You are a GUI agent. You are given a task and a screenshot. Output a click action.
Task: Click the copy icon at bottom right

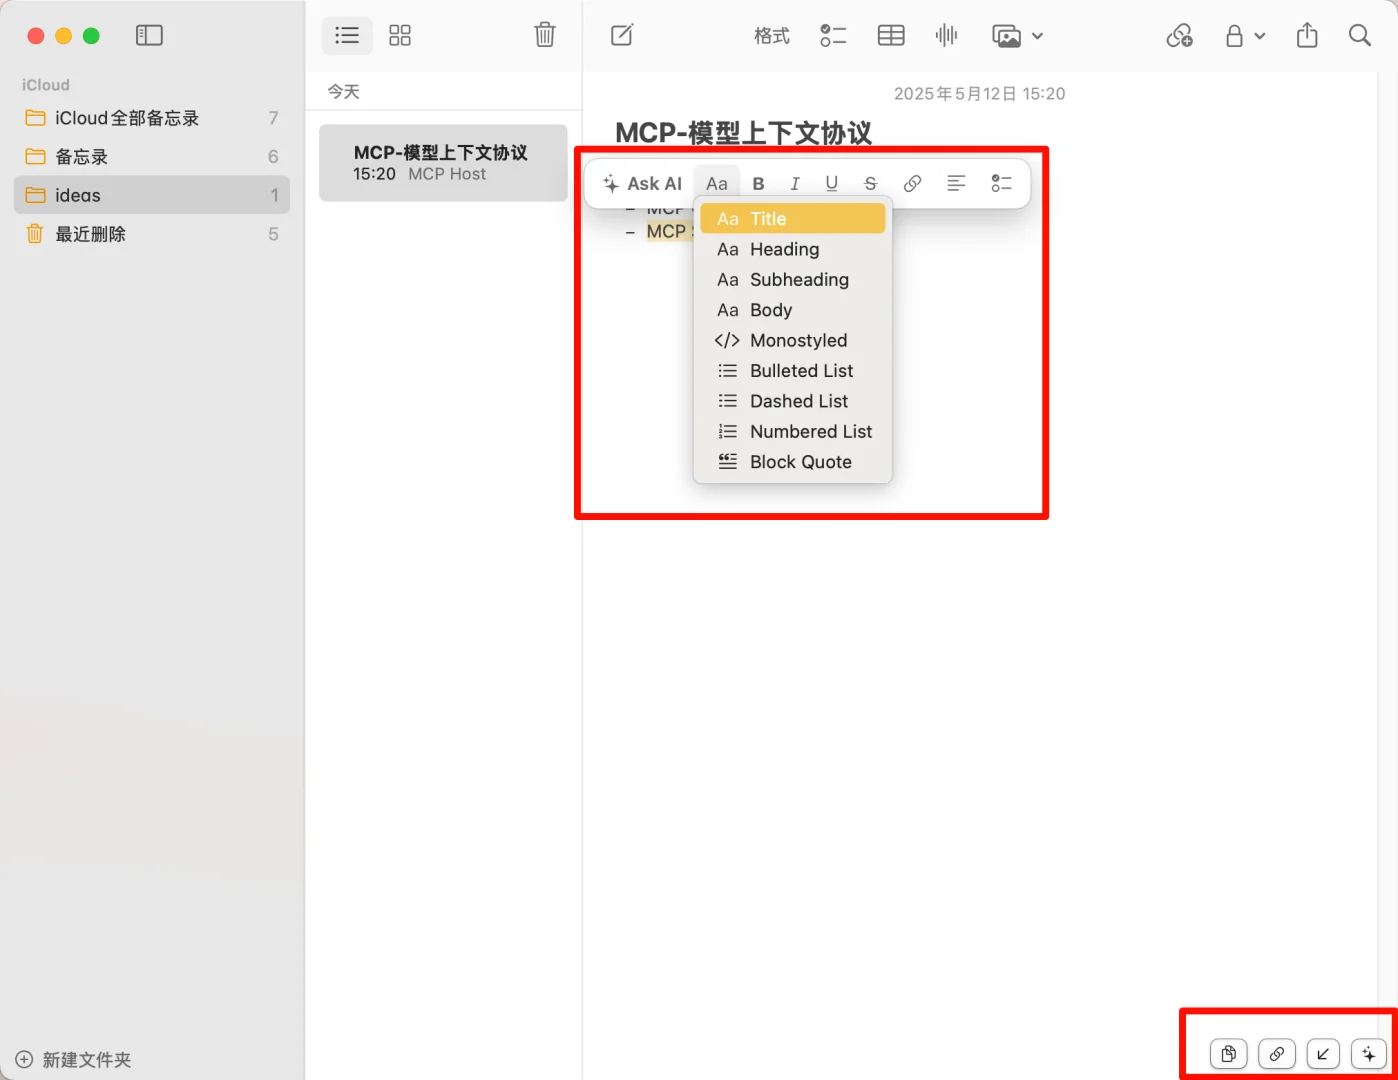pos(1229,1054)
